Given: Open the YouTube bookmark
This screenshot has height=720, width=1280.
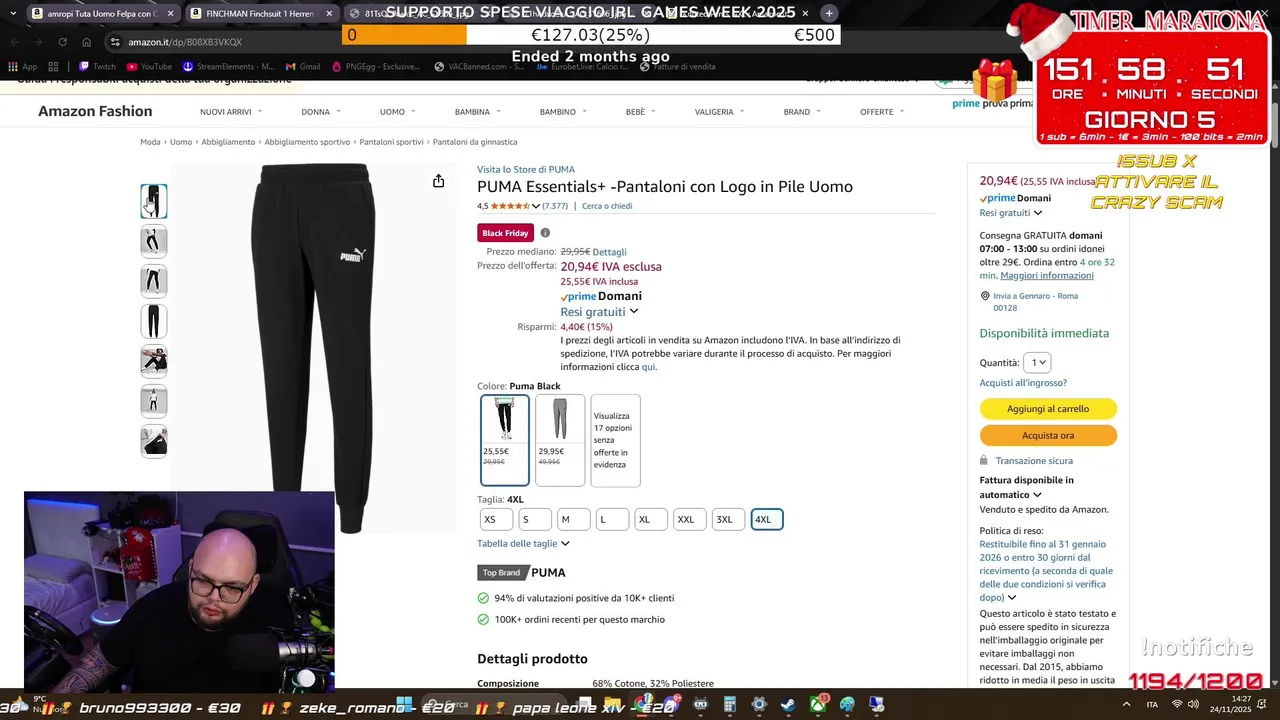Looking at the screenshot, I should click(x=149, y=67).
